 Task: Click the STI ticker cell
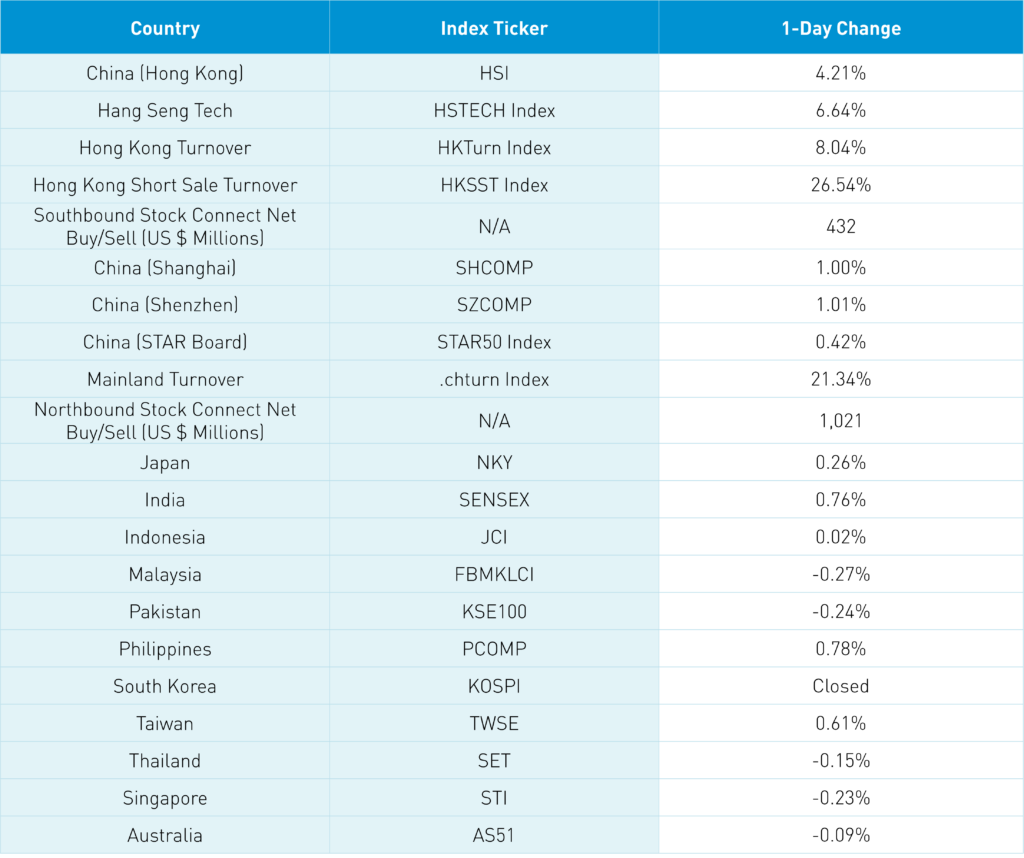(494, 798)
